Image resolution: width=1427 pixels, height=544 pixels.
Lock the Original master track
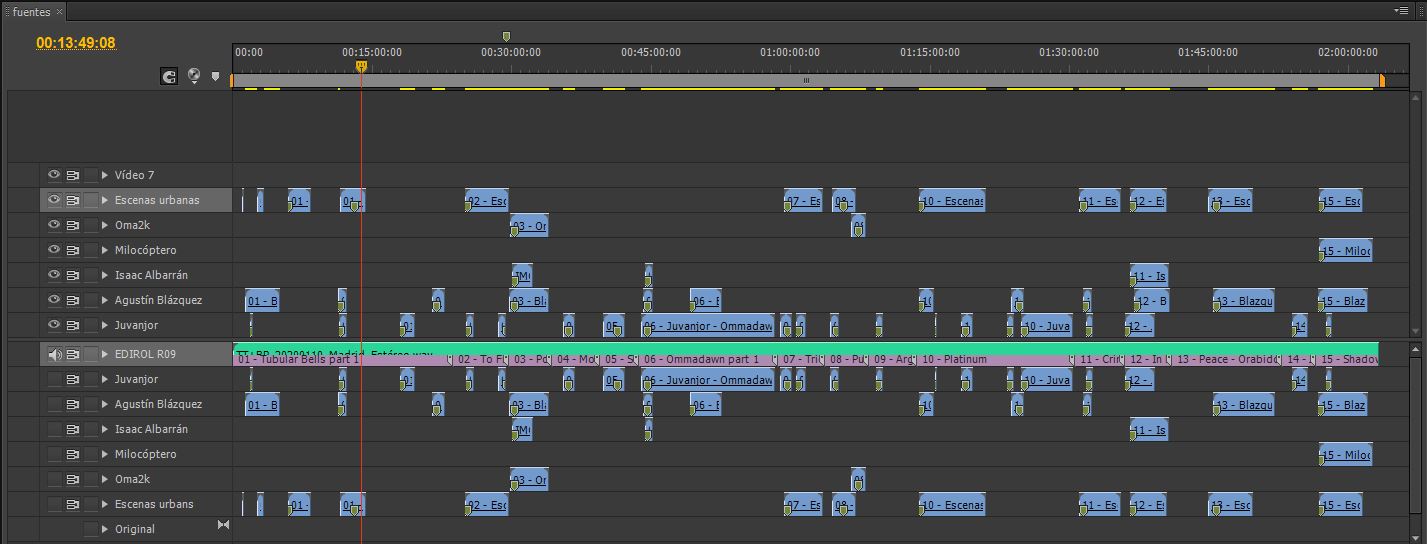pos(91,529)
